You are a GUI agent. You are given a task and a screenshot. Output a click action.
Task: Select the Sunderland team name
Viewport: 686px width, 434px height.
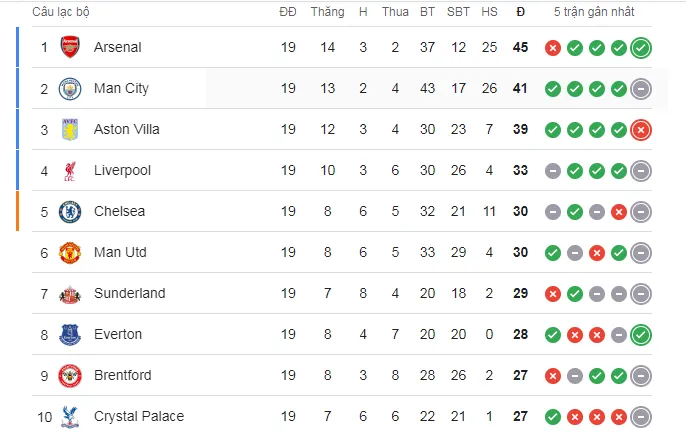(x=129, y=293)
